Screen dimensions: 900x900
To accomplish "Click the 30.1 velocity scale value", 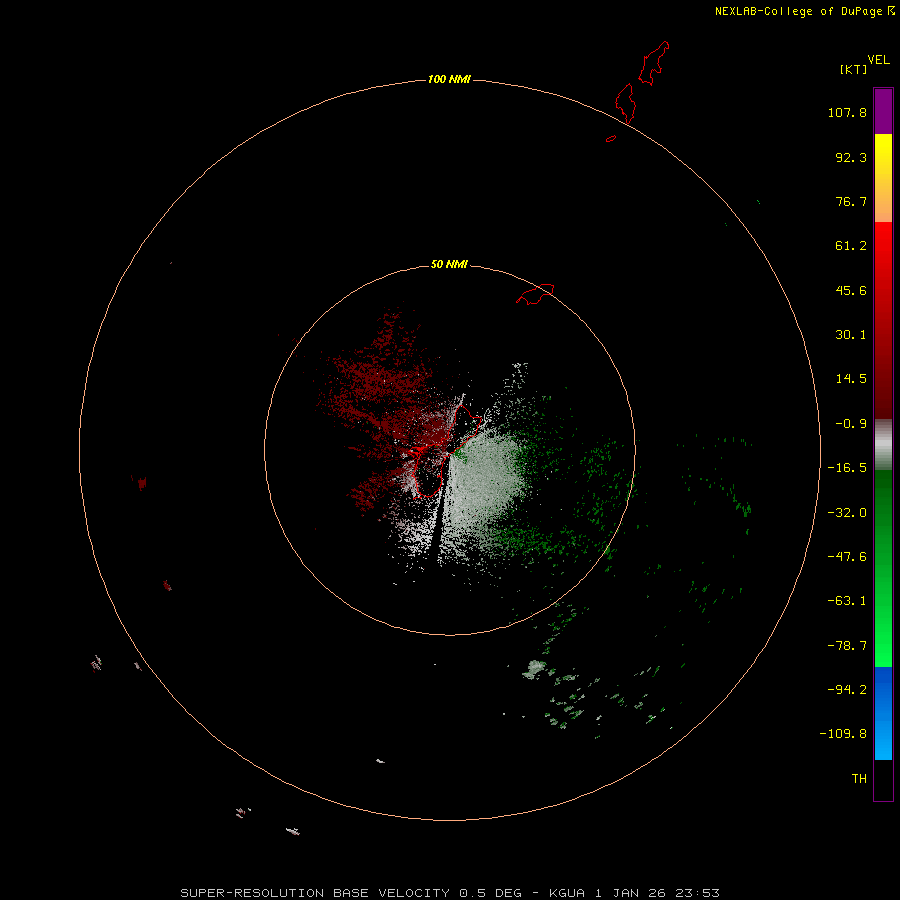I will pyautogui.click(x=851, y=335).
